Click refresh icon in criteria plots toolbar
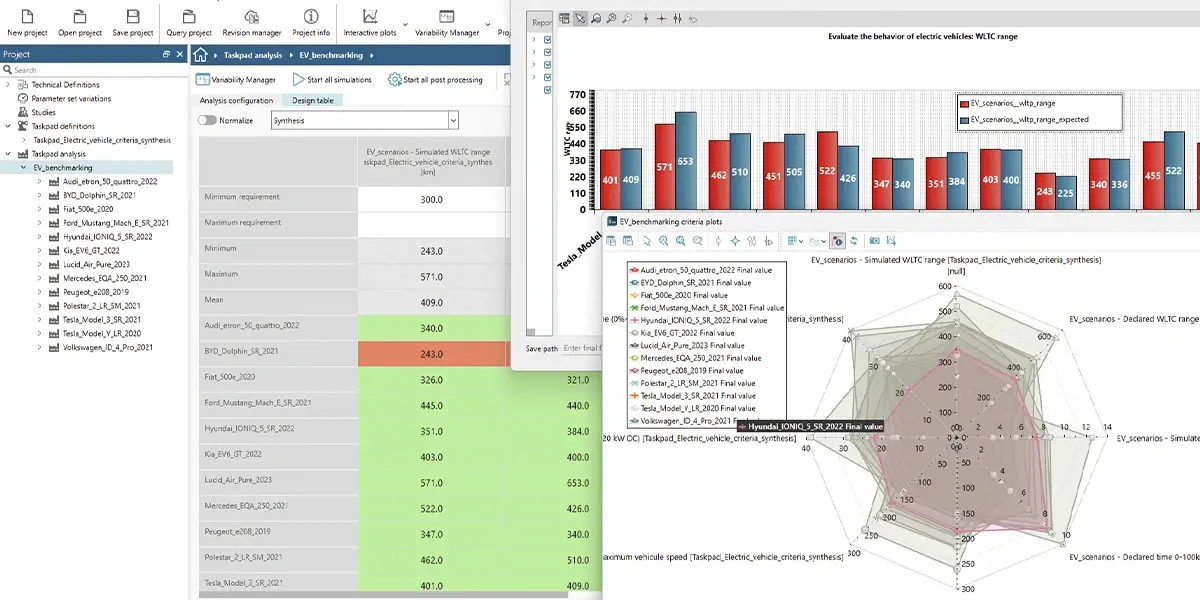The height and width of the screenshot is (600, 1200). tap(853, 241)
